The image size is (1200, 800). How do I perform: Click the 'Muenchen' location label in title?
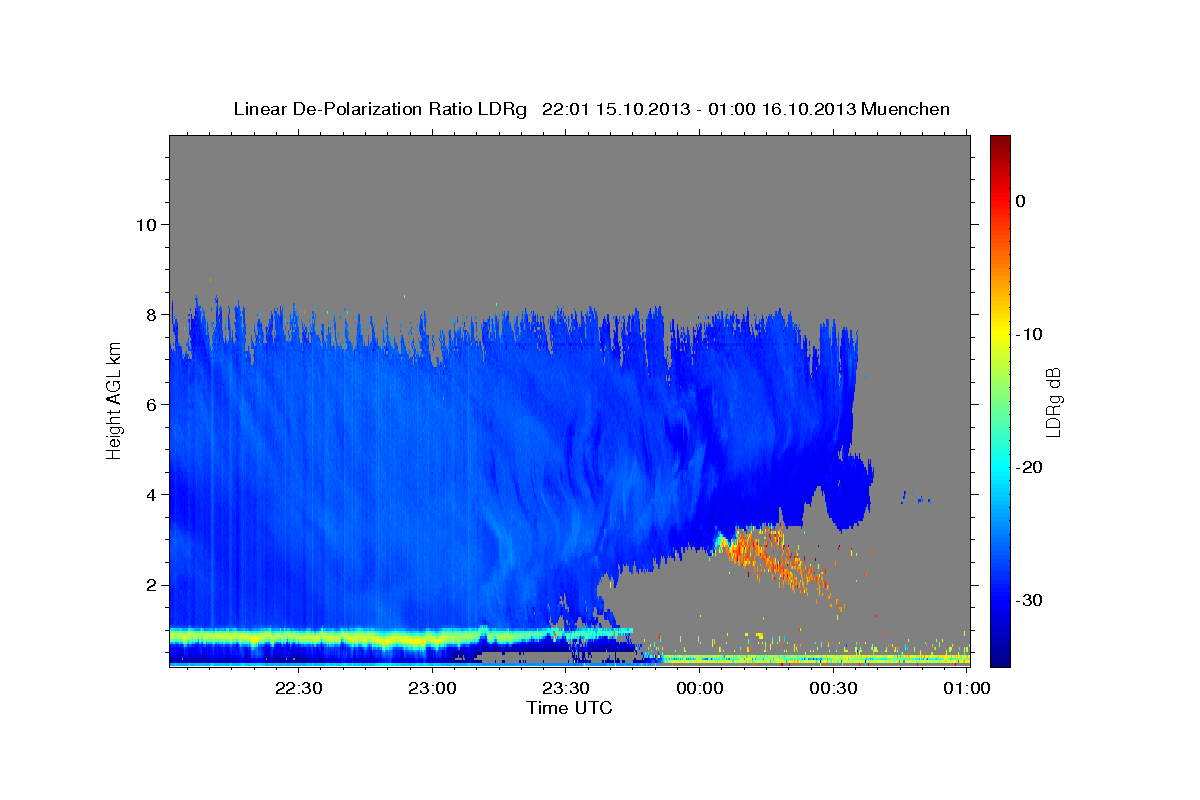(x=905, y=109)
